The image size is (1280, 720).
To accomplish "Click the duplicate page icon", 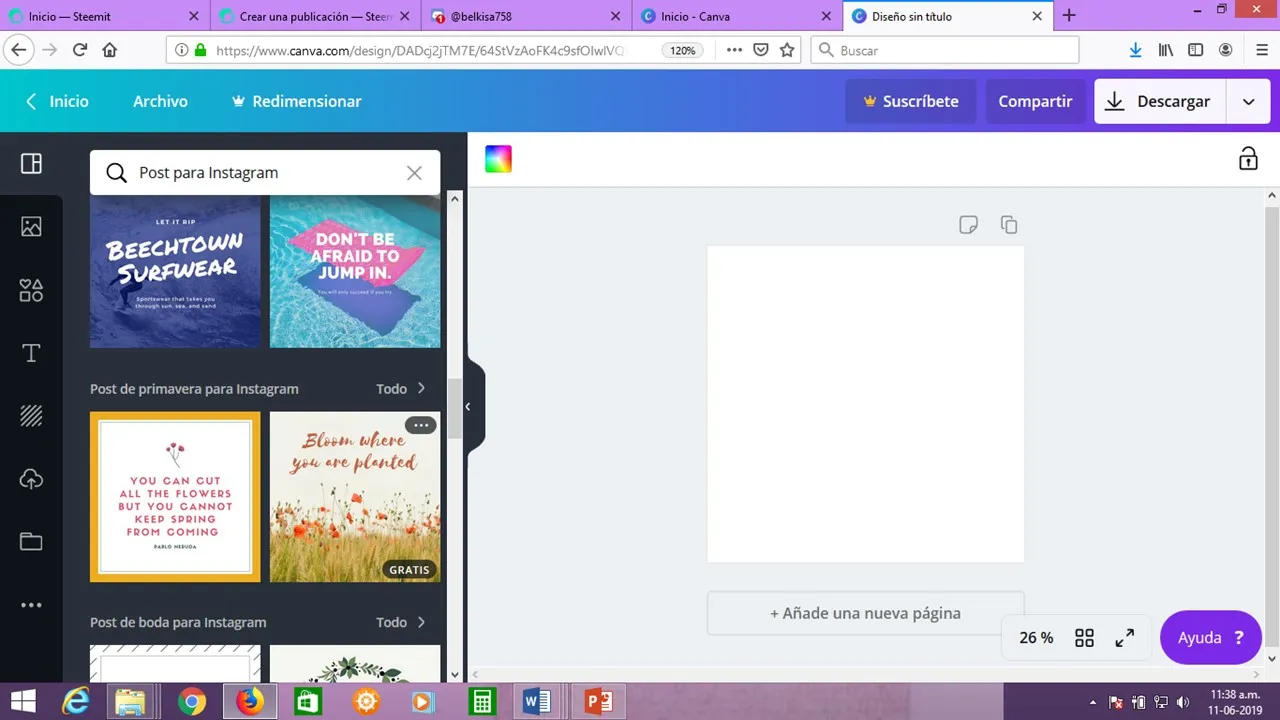I will pyautogui.click(x=1009, y=225).
